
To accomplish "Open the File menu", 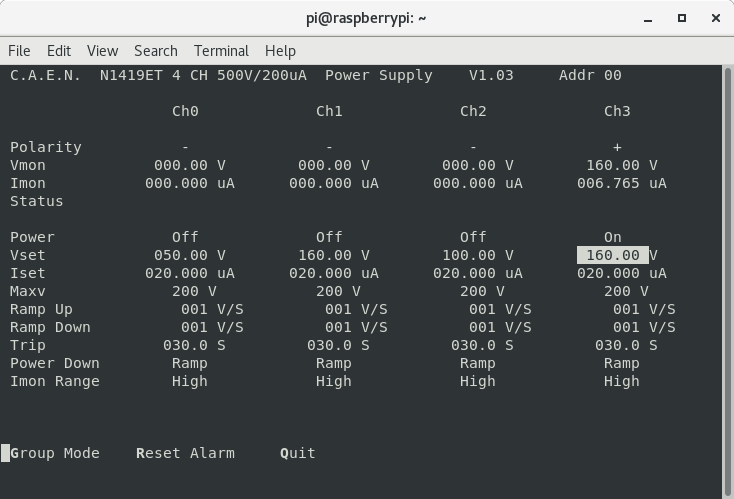I will click(19, 51).
